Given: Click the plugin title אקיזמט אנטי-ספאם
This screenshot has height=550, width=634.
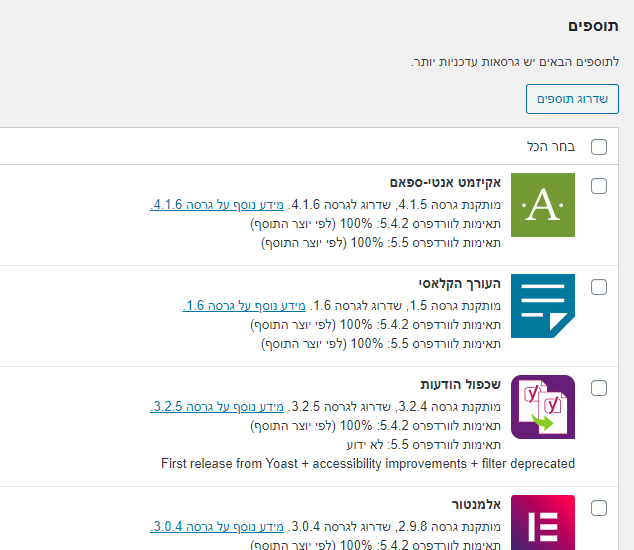Looking at the screenshot, I should 445,183.
